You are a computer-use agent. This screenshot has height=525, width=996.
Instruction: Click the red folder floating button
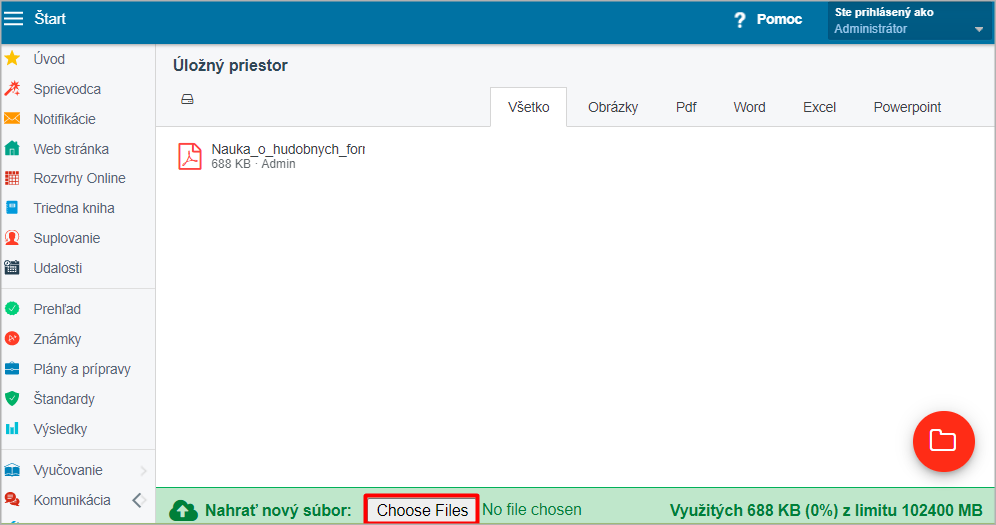pos(943,440)
